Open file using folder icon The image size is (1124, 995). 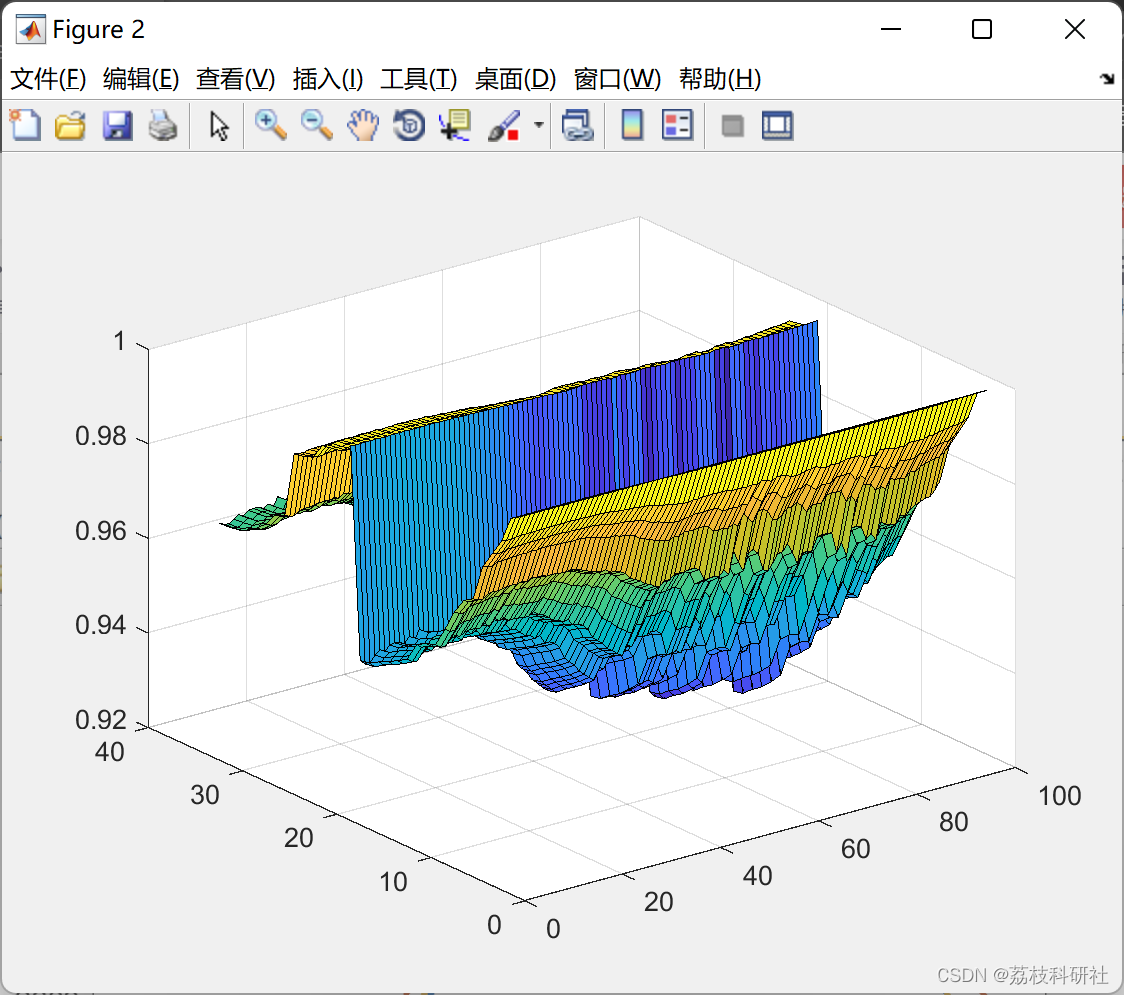(x=70, y=125)
